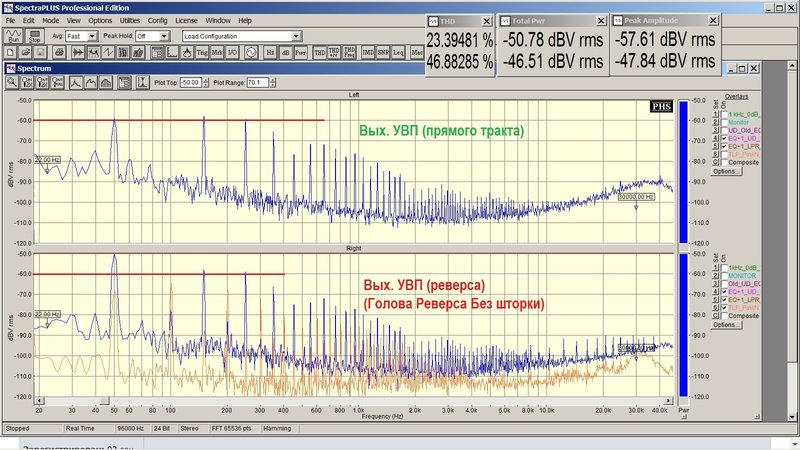This screenshot has width=800, height=450.
Task: Open the Config menu
Action: click(x=158, y=20)
